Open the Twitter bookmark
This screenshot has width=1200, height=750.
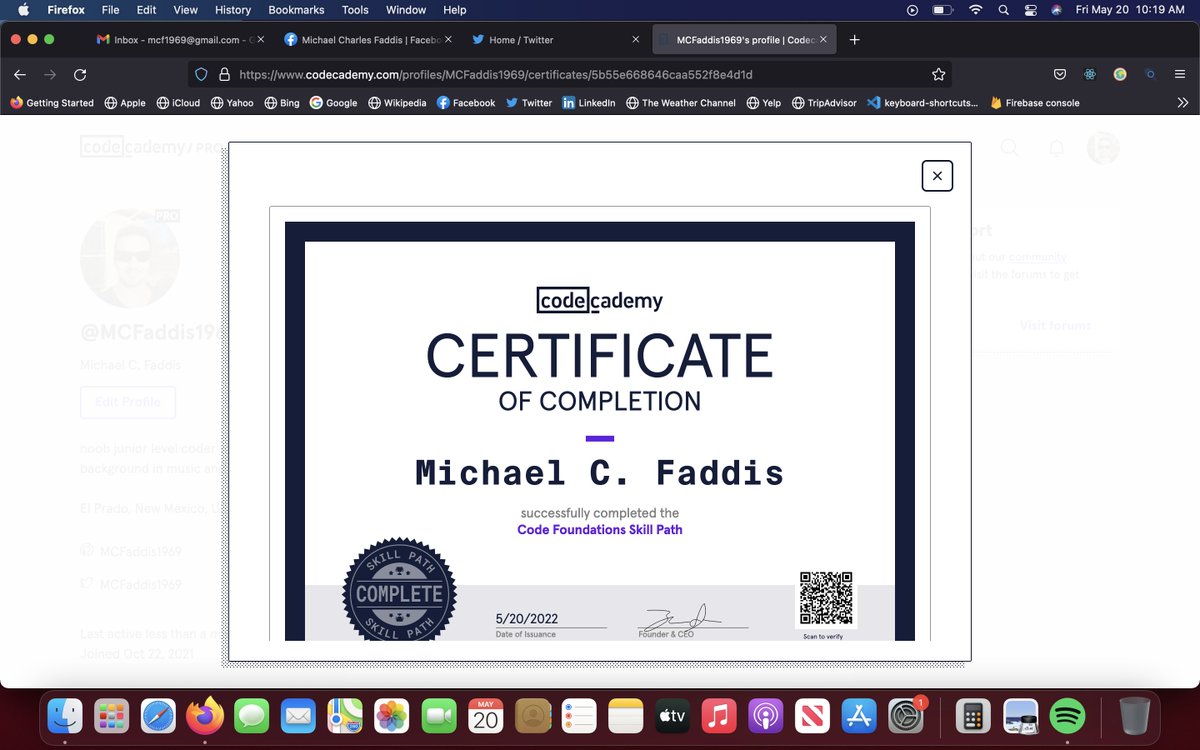pyautogui.click(x=529, y=102)
